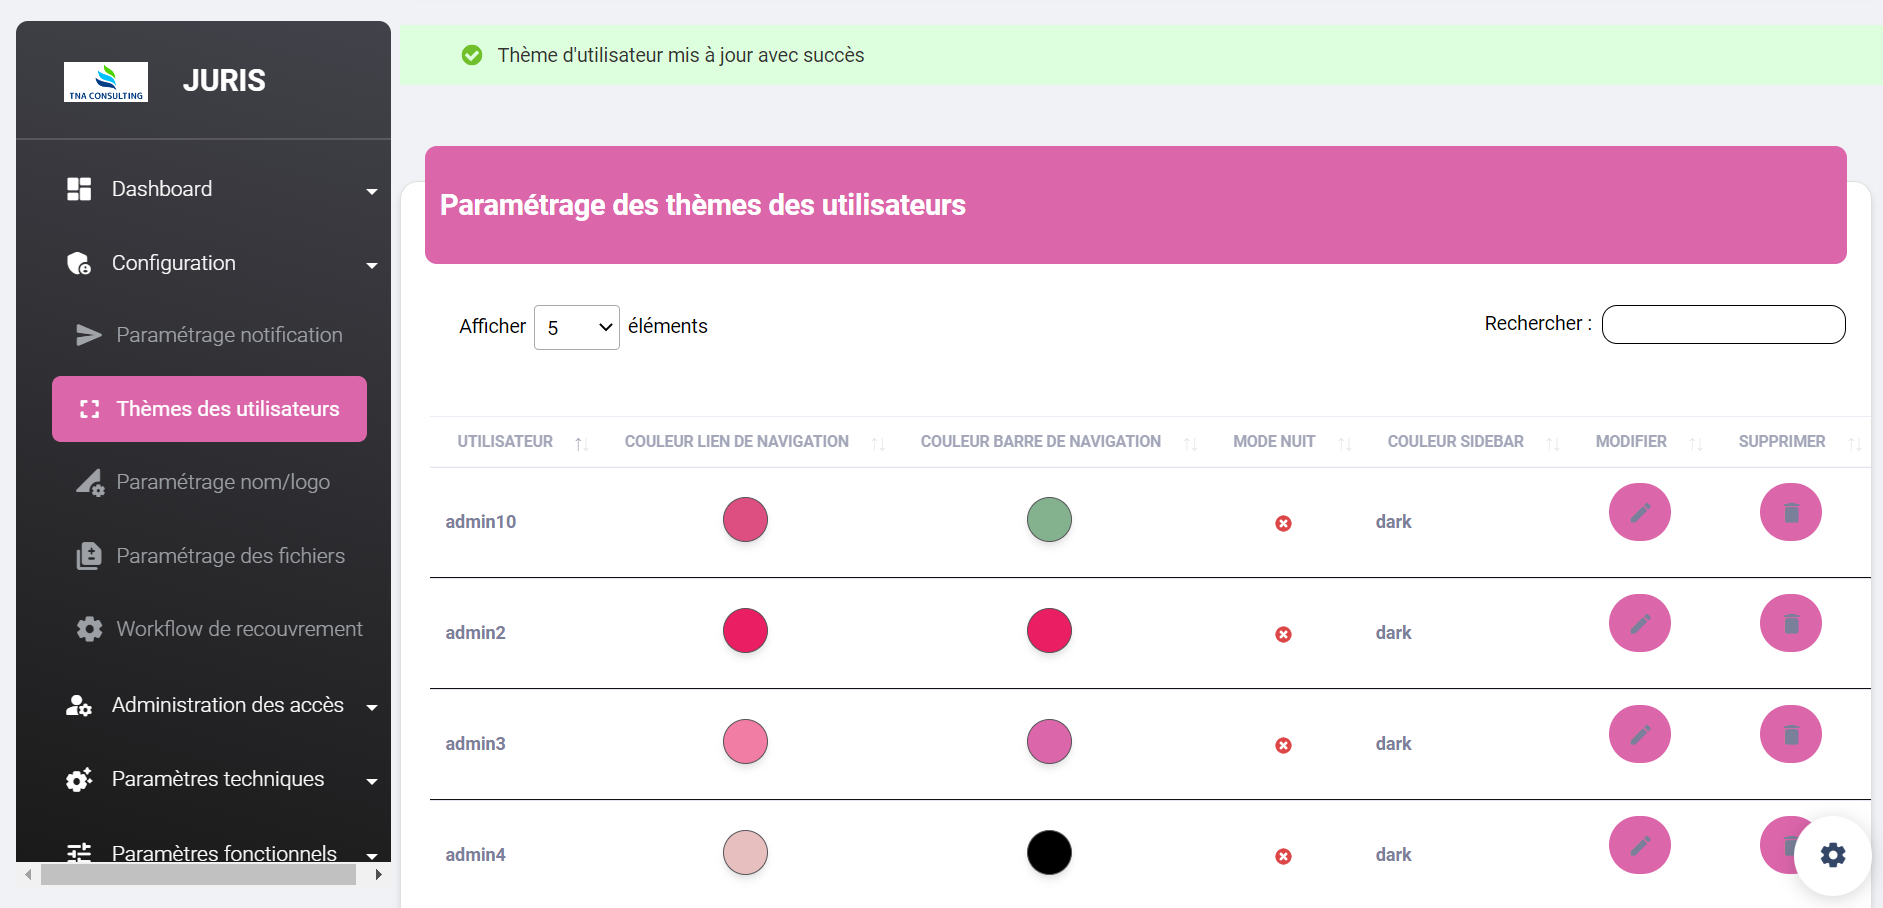The width and height of the screenshot is (1883, 908).
Task: Sort table by Utilisateur column header
Action: pyautogui.click(x=505, y=441)
